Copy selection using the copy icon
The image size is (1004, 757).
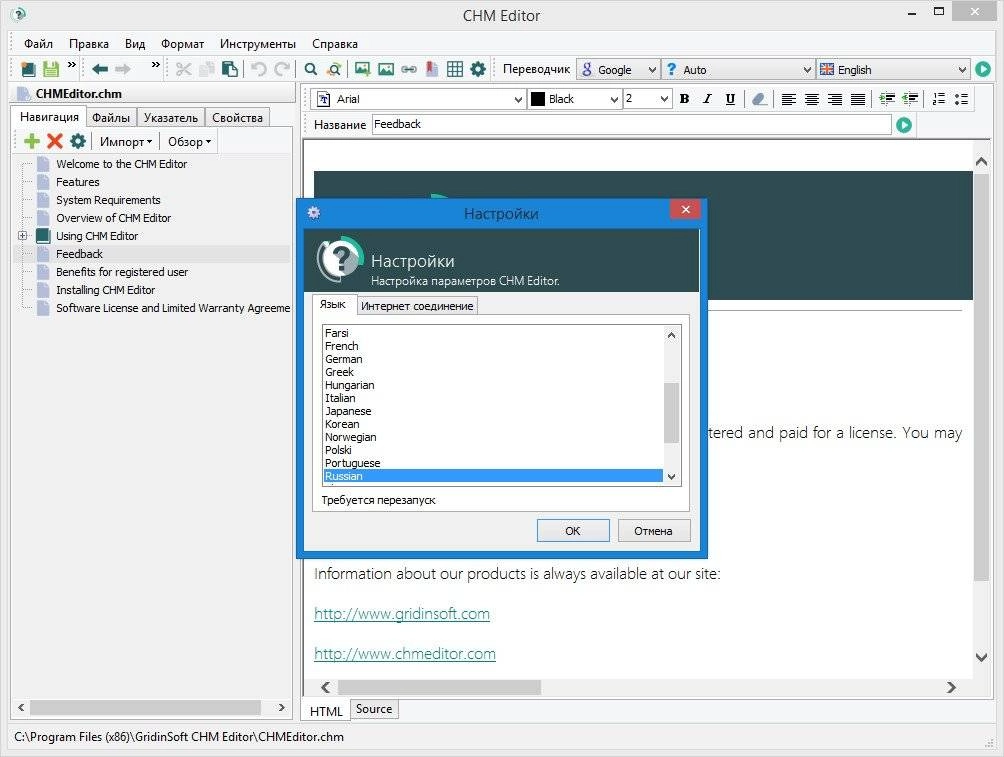tap(206, 69)
